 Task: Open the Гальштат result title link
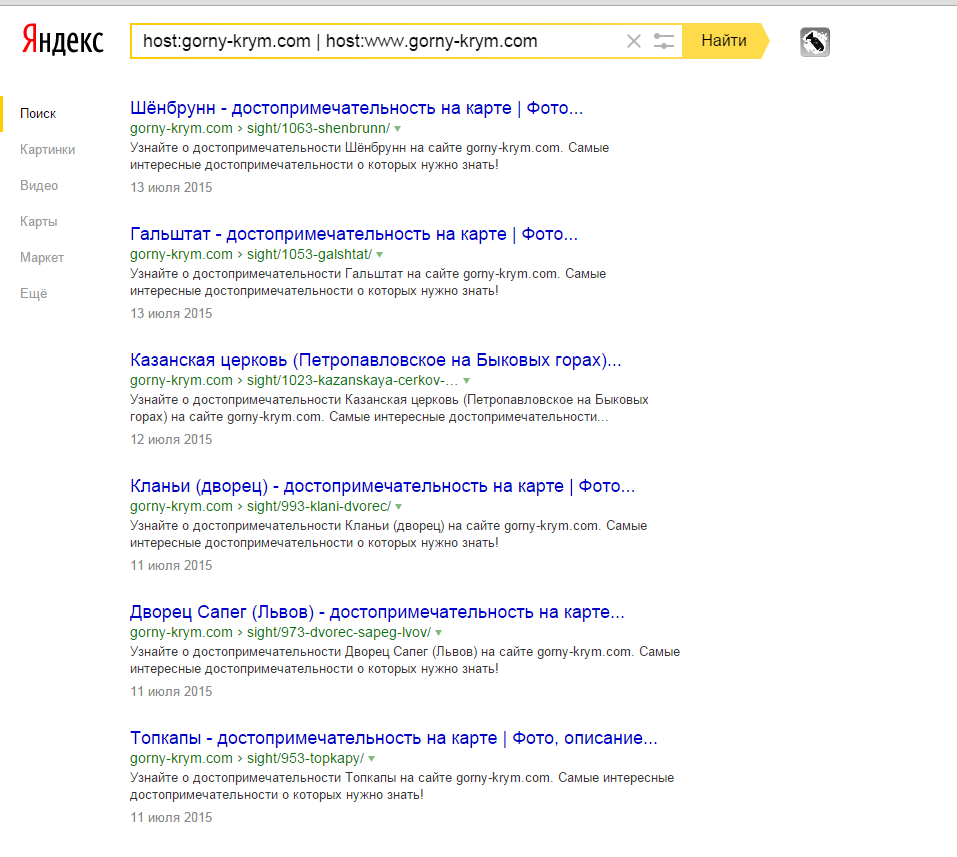click(x=354, y=234)
